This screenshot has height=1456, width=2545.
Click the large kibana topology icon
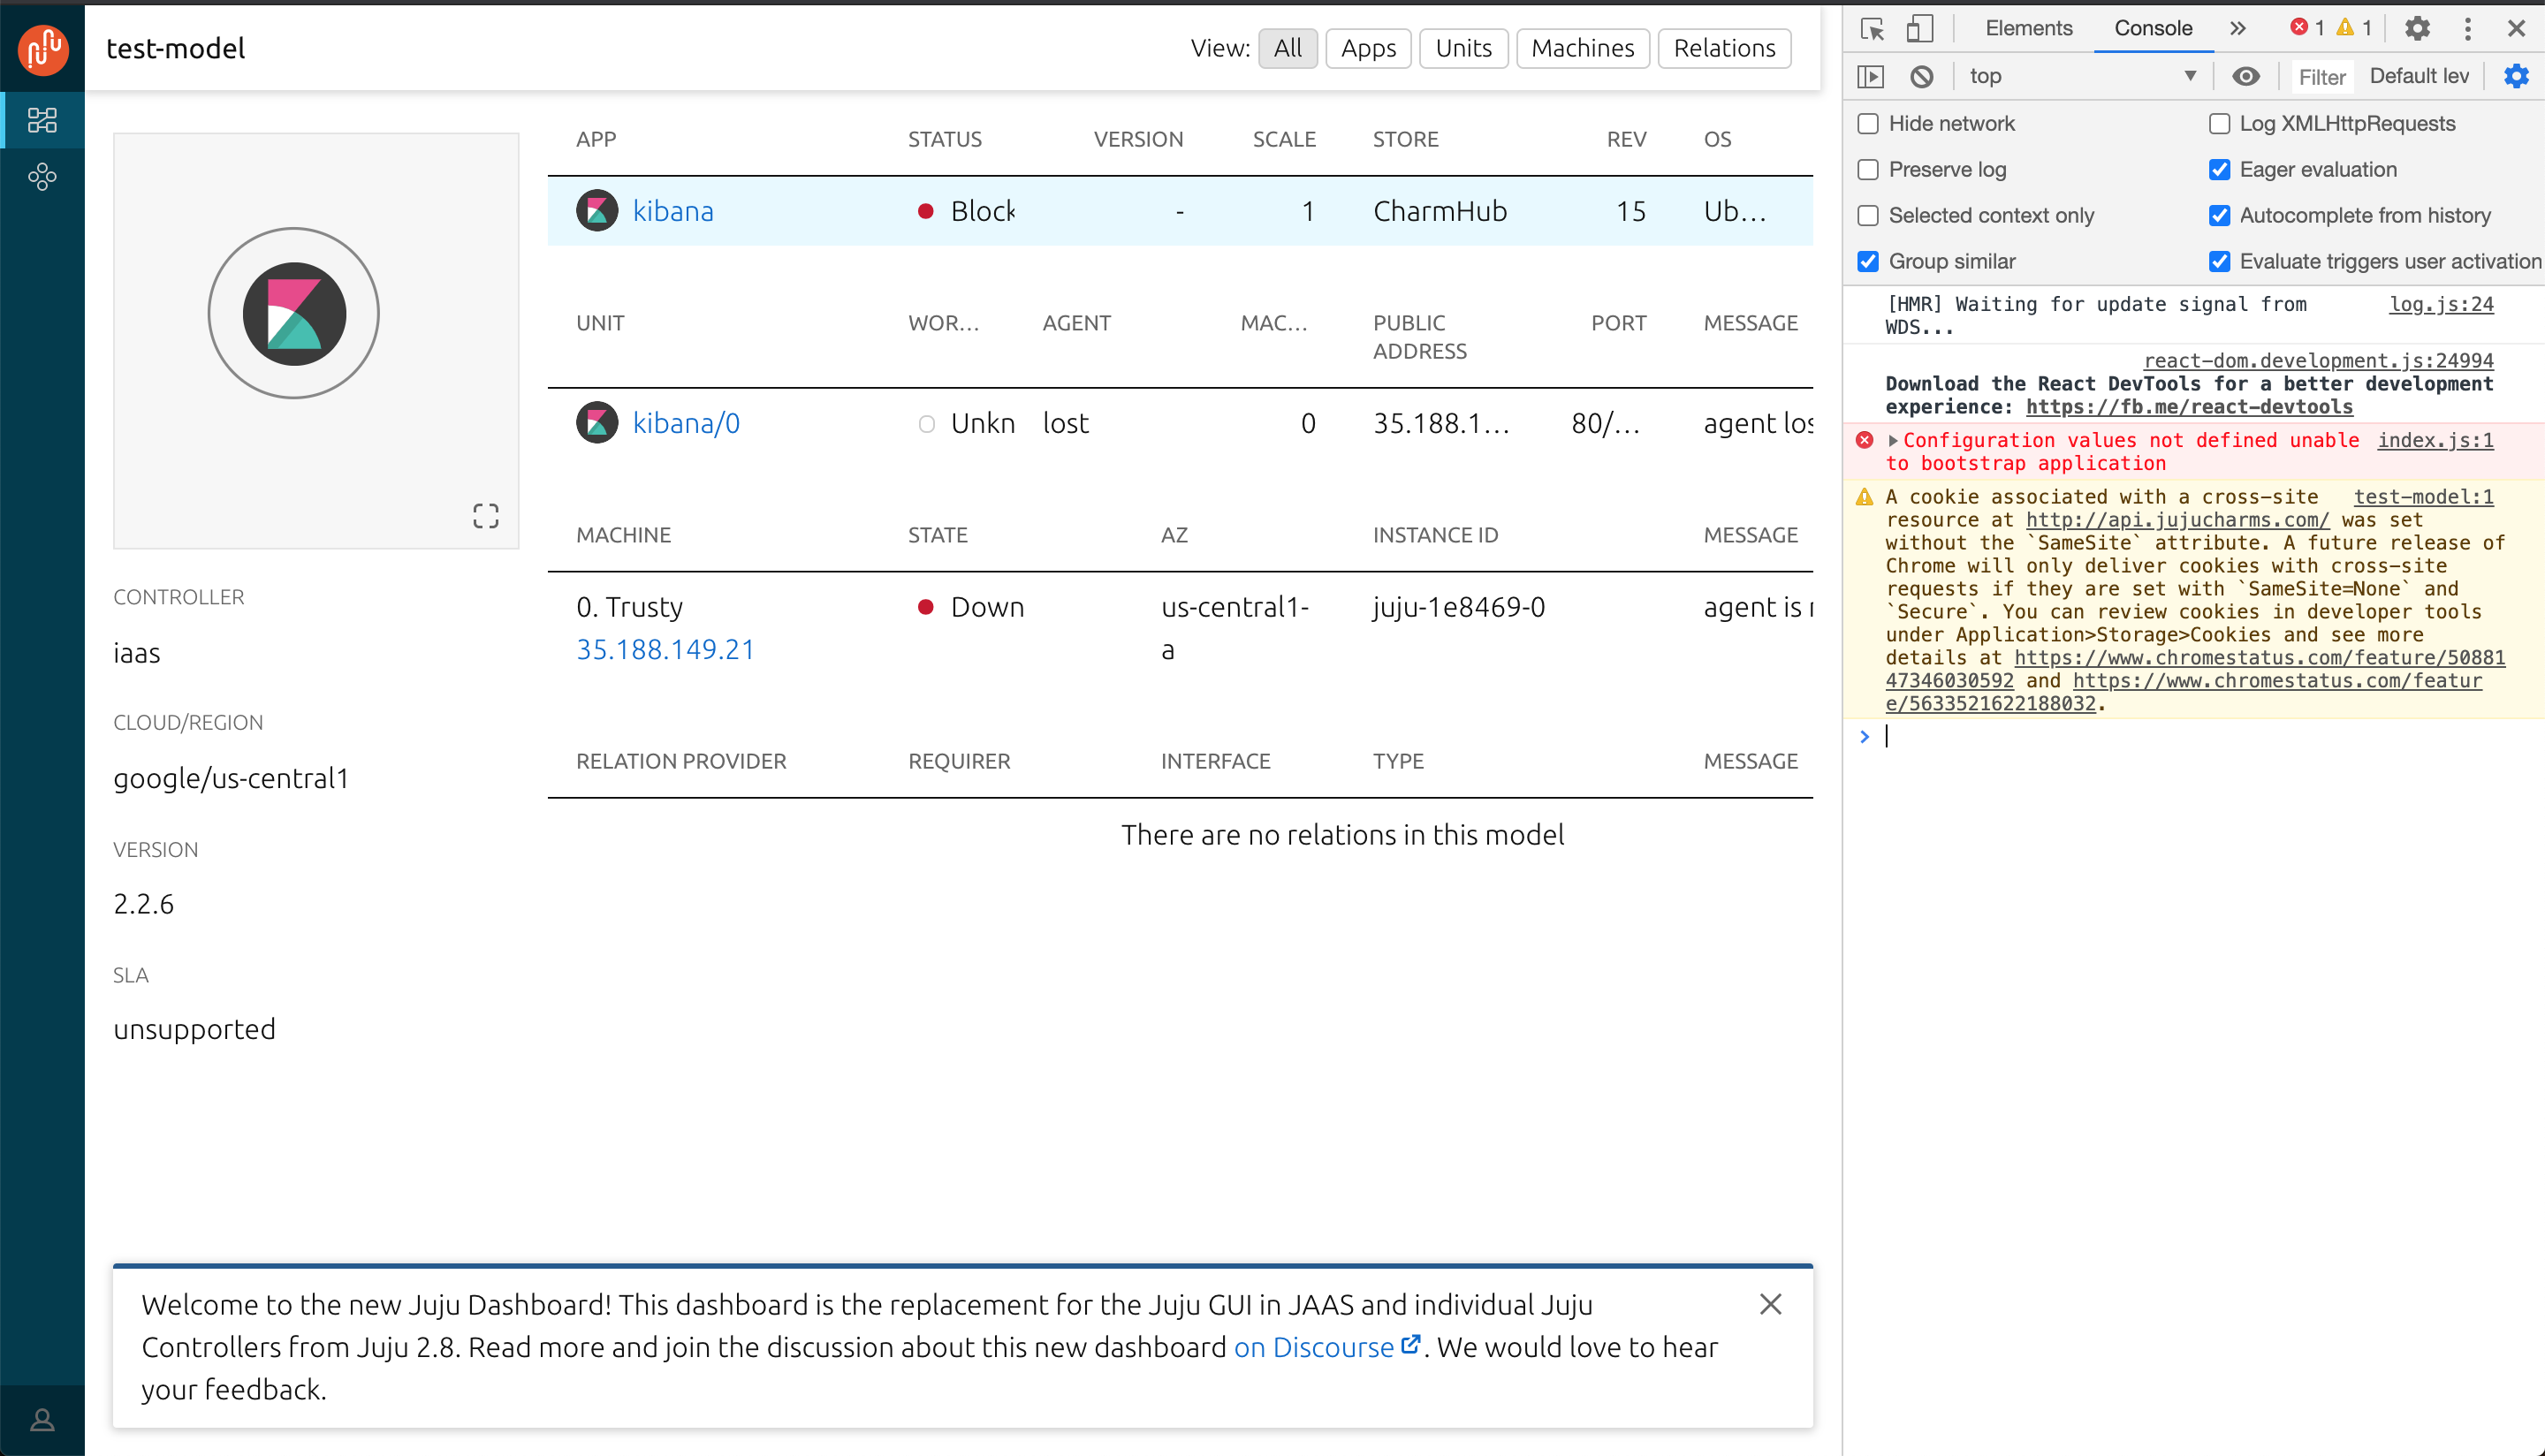(x=294, y=313)
